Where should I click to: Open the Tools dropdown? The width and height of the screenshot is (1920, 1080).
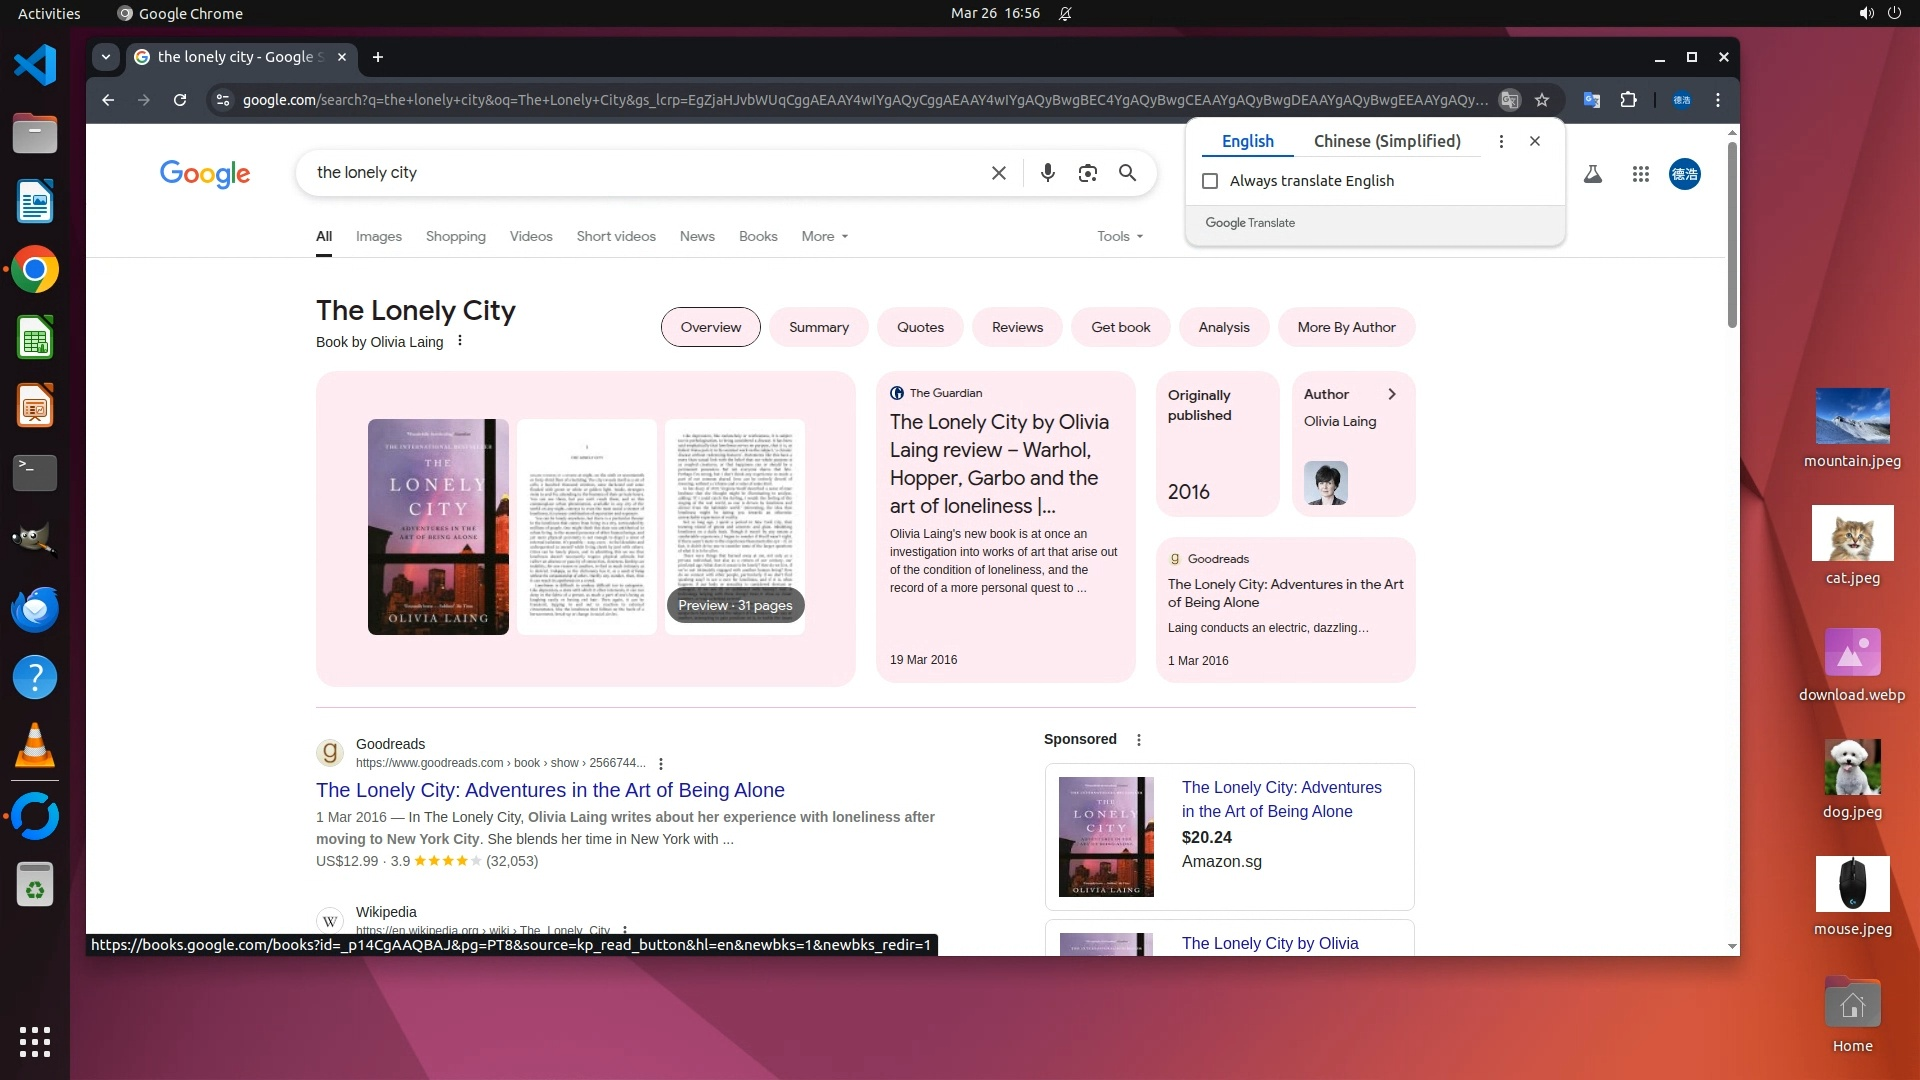[x=1119, y=236]
